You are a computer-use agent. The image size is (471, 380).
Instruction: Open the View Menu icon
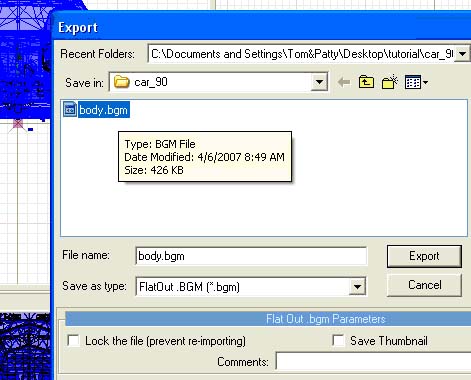click(x=416, y=82)
